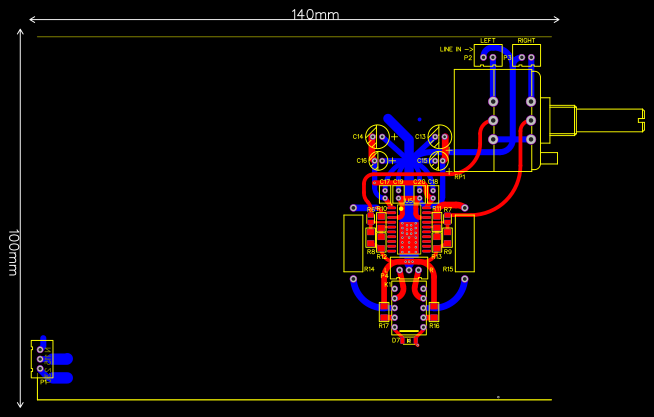Select the P2 LEFT line-in connector
This screenshot has width=654, height=417.
488,57
